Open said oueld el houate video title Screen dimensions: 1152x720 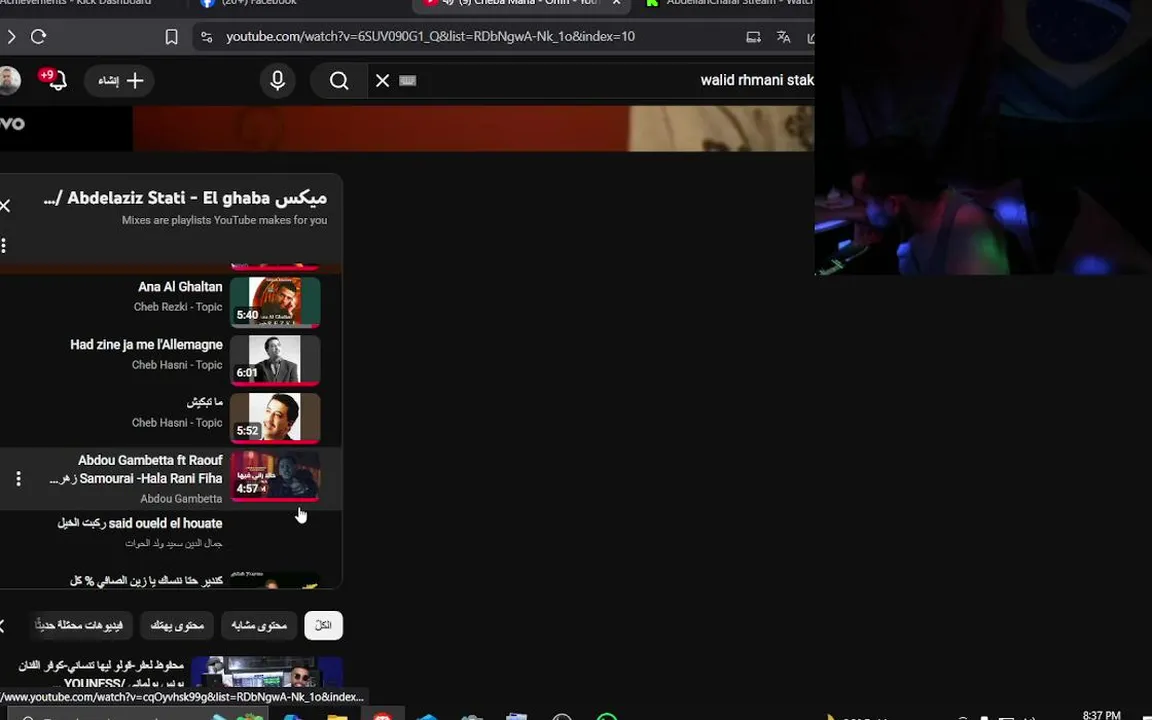point(140,524)
